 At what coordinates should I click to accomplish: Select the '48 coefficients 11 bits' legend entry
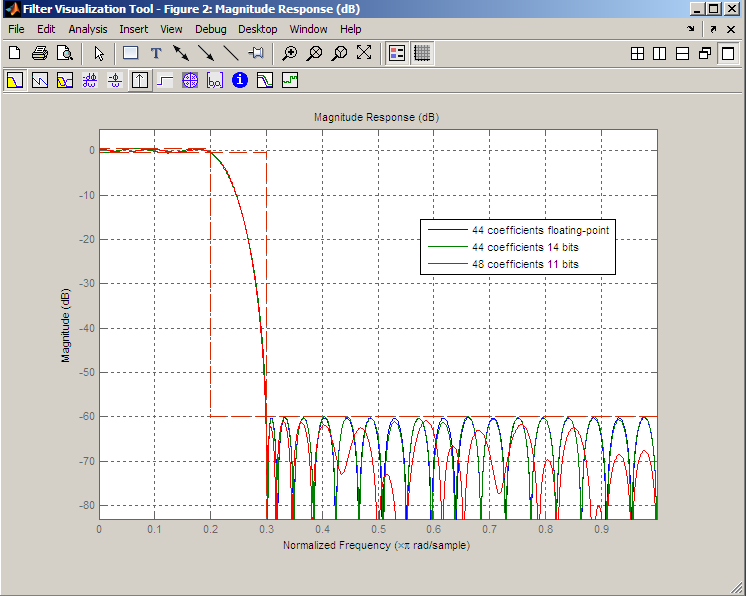tap(526, 264)
